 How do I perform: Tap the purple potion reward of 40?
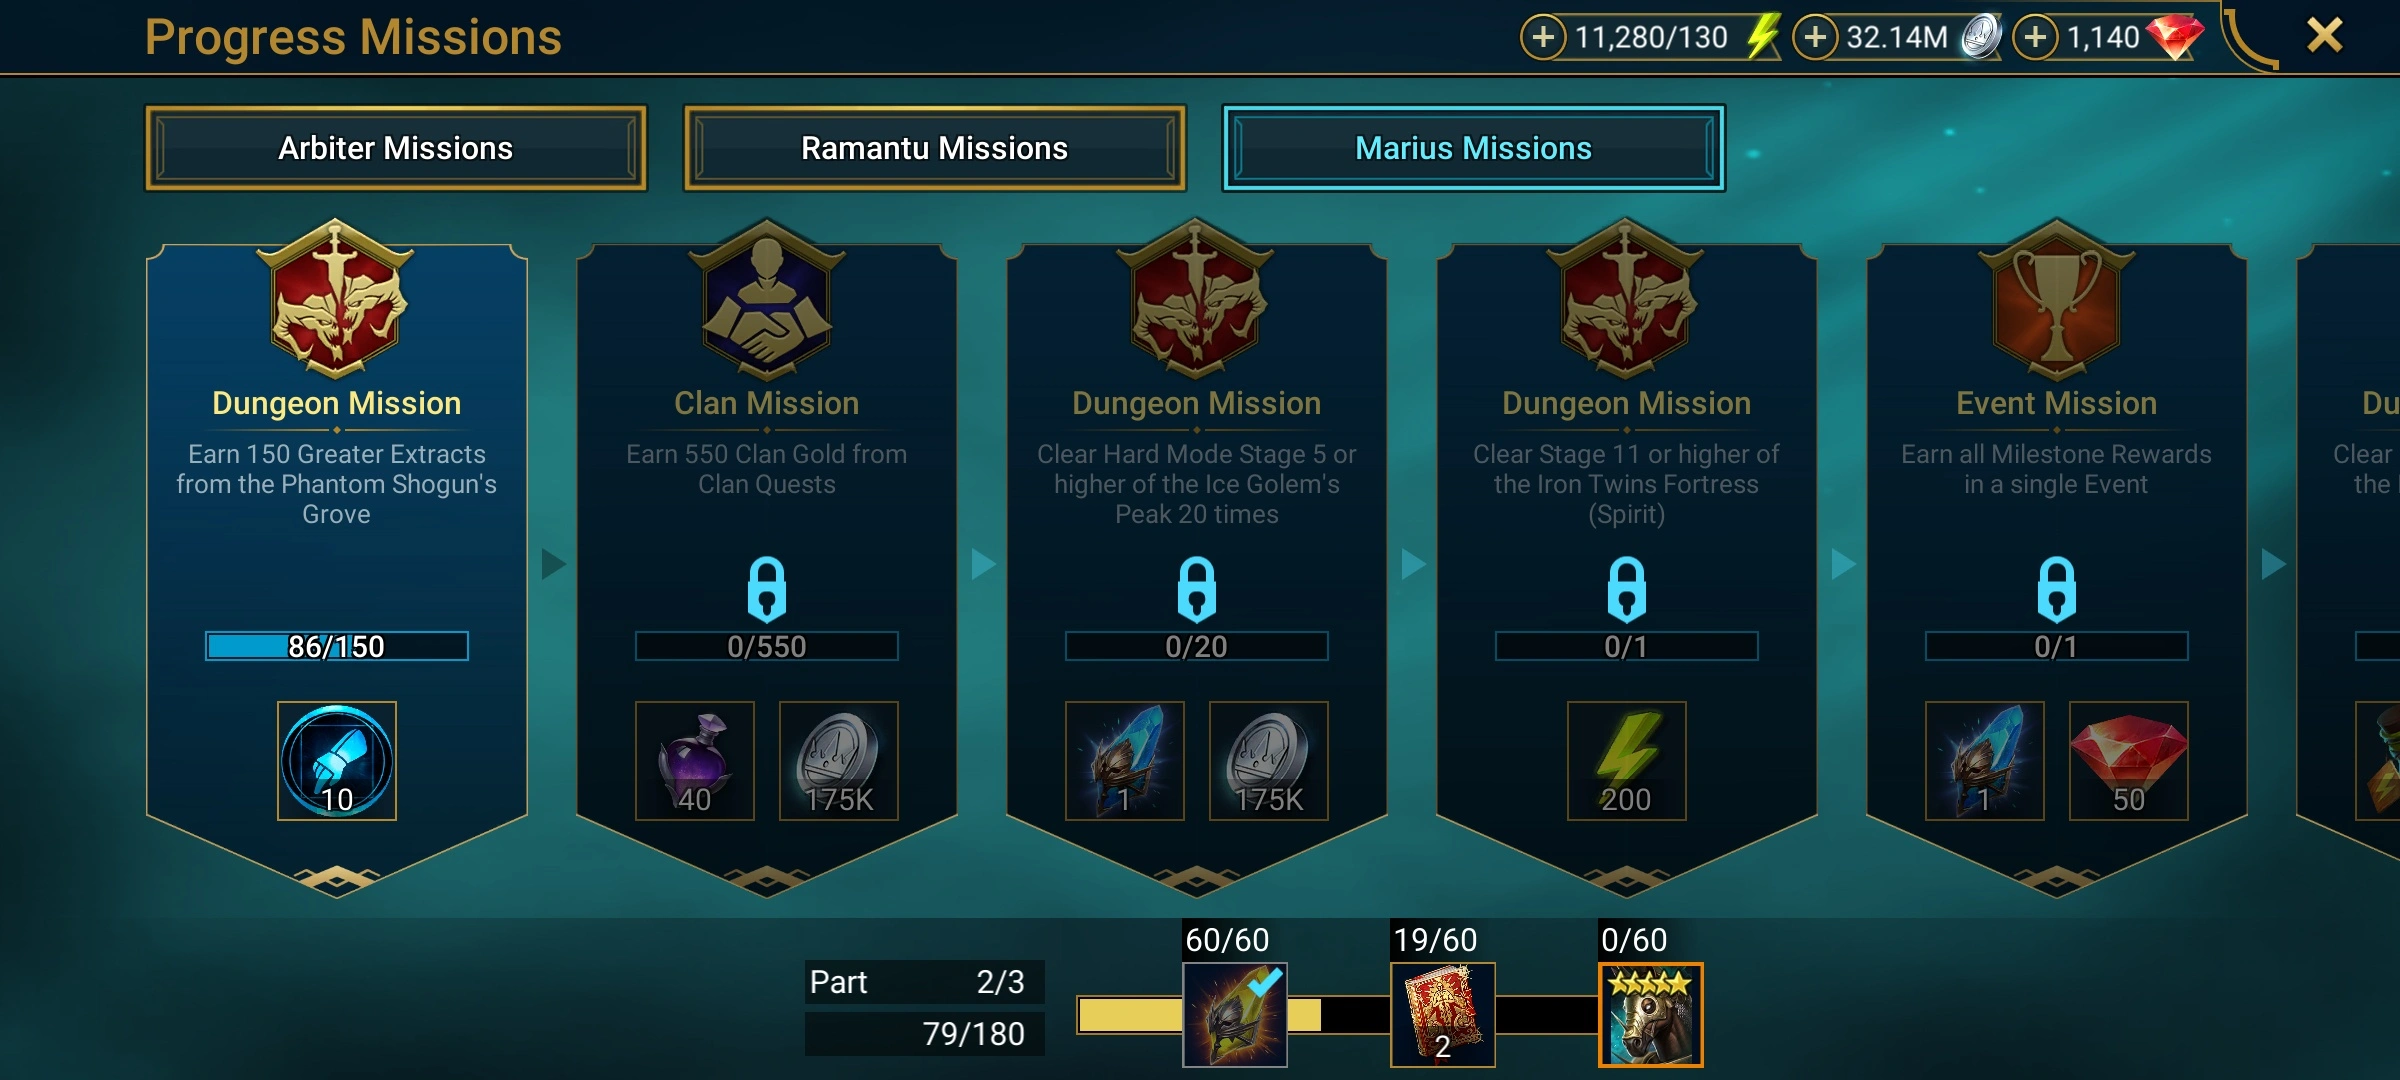coord(695,761)
